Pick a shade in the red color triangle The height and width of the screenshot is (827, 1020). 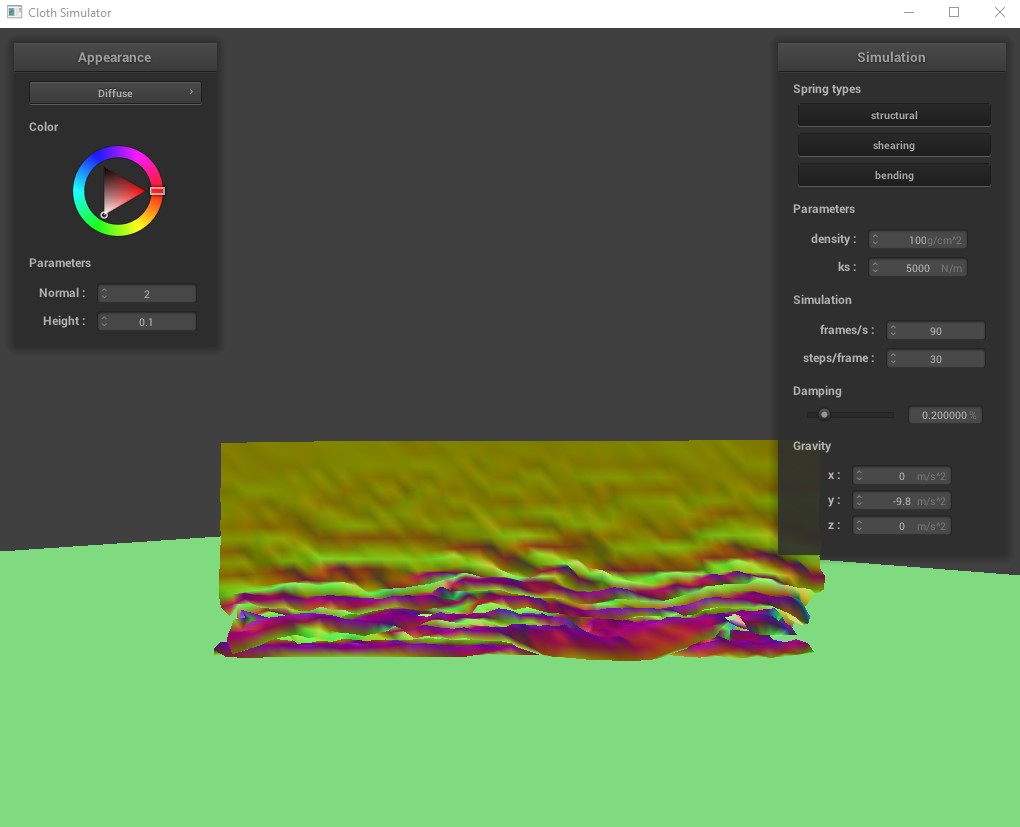click(x=120, y=191)
